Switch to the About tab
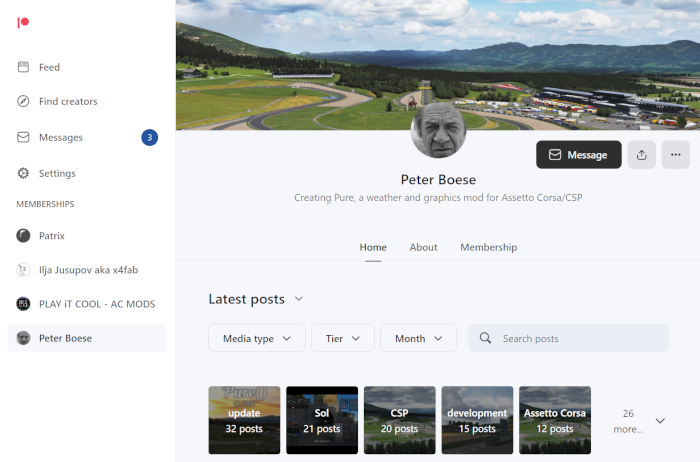700x462 pixels. 424,247
